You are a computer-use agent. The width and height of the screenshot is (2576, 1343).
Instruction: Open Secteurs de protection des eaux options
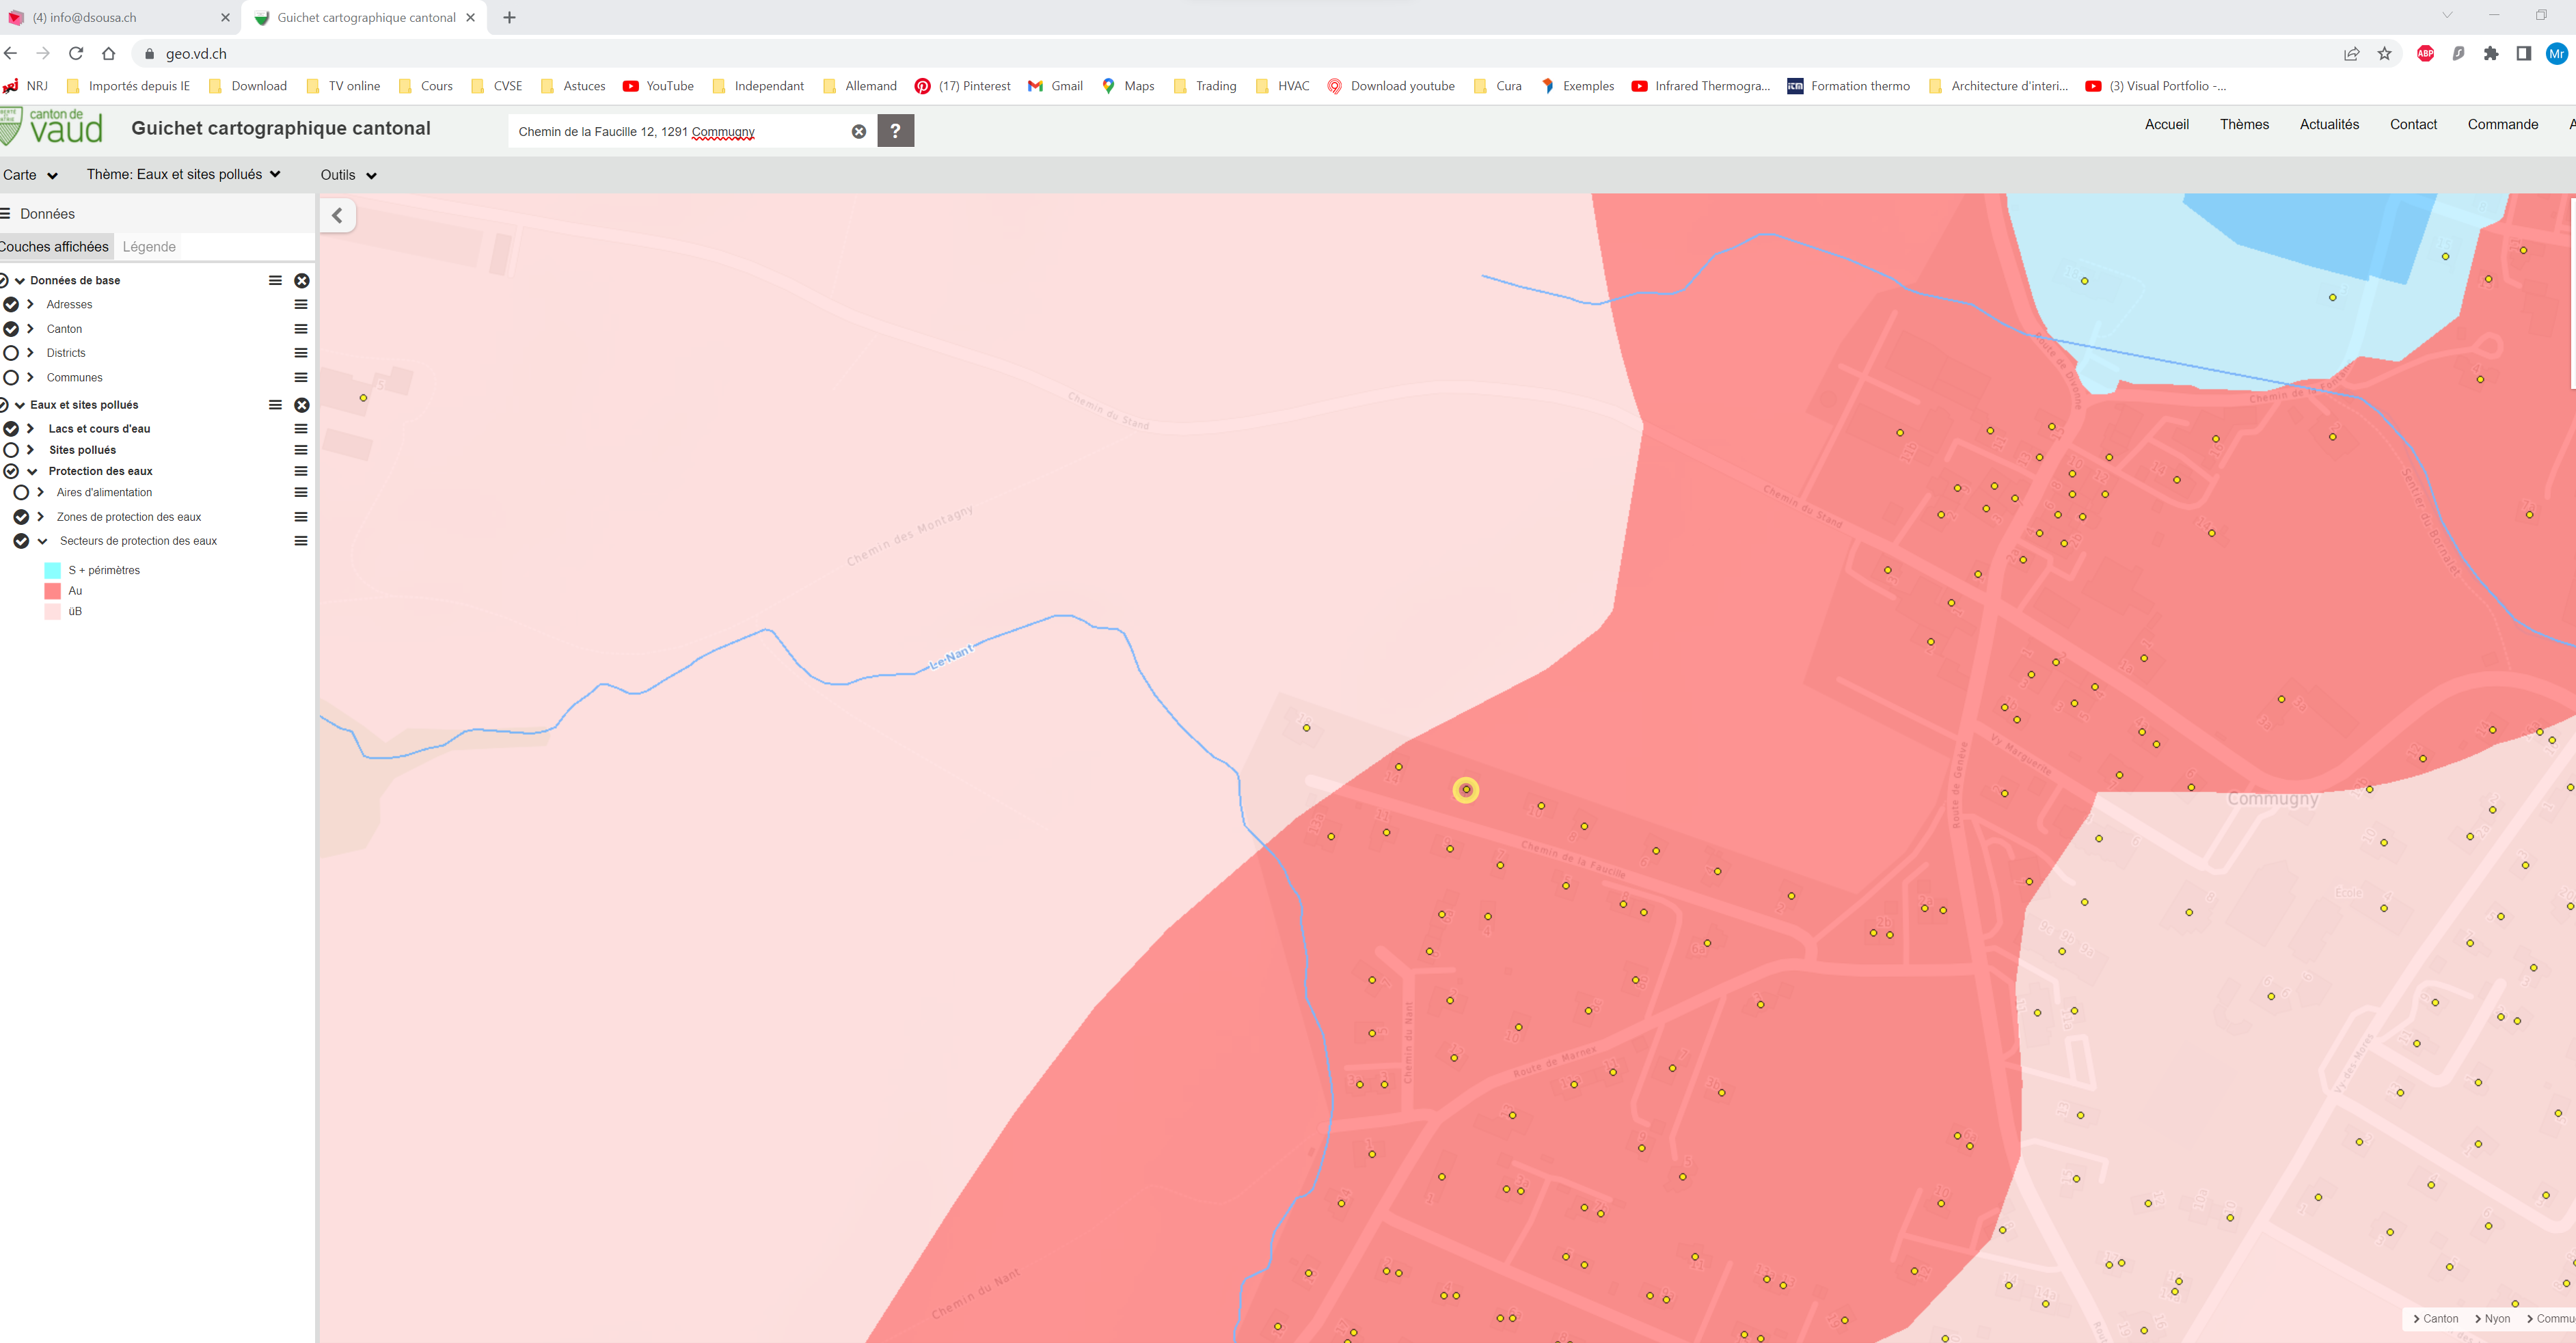(x=301, y=541)
